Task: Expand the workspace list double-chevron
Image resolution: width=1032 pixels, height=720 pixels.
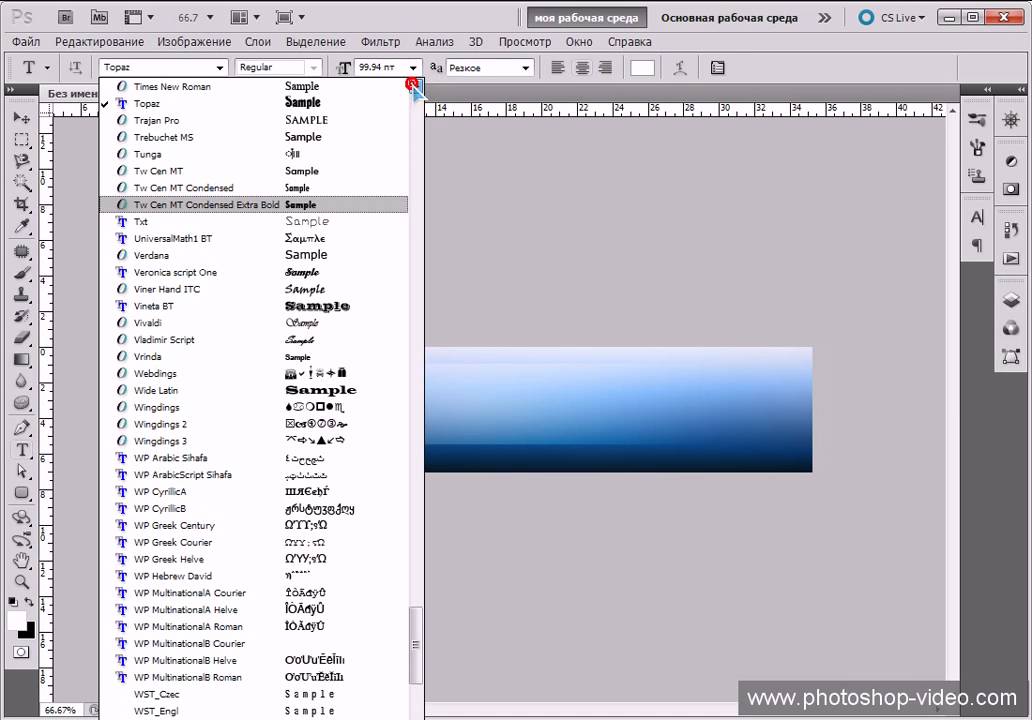Action: 824,18
